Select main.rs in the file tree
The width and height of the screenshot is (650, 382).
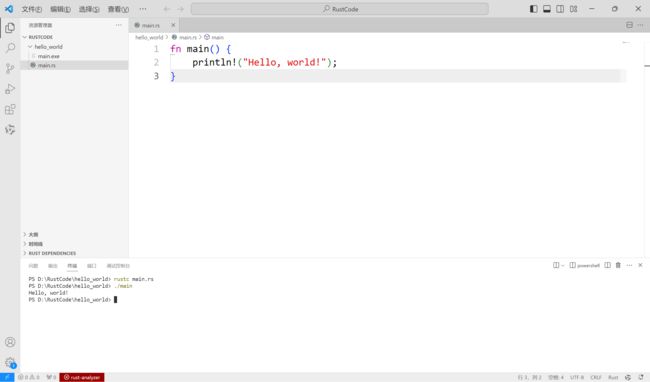point(75,65)
